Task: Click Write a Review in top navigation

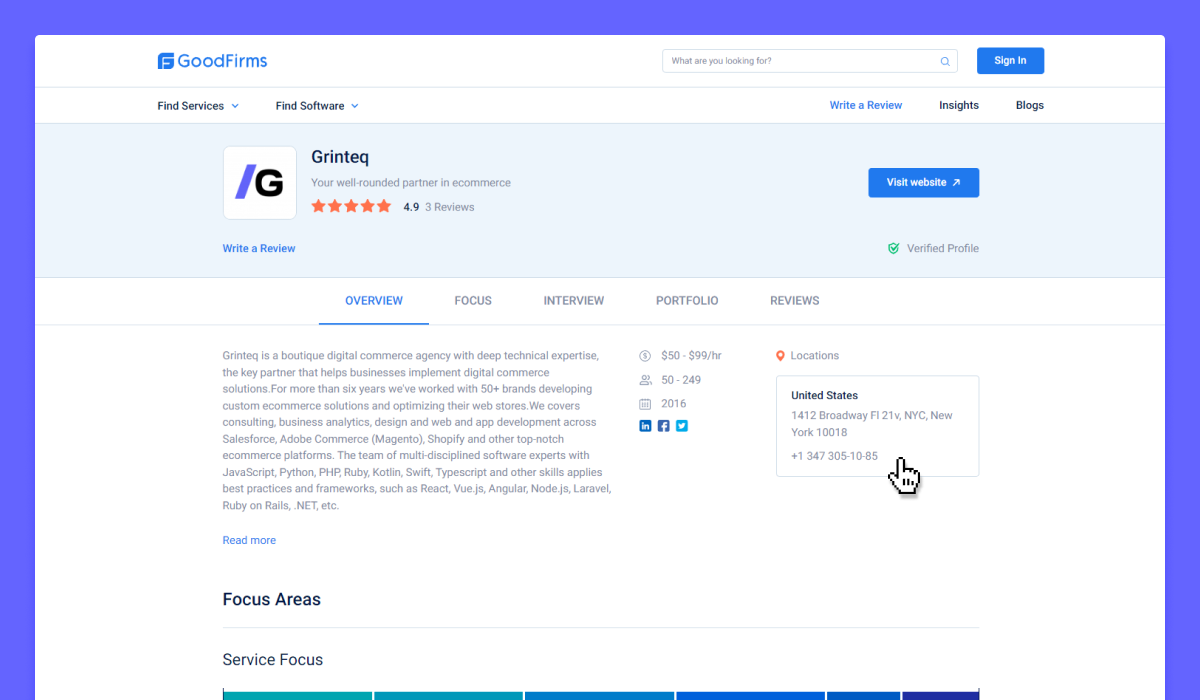Action: 866,105
